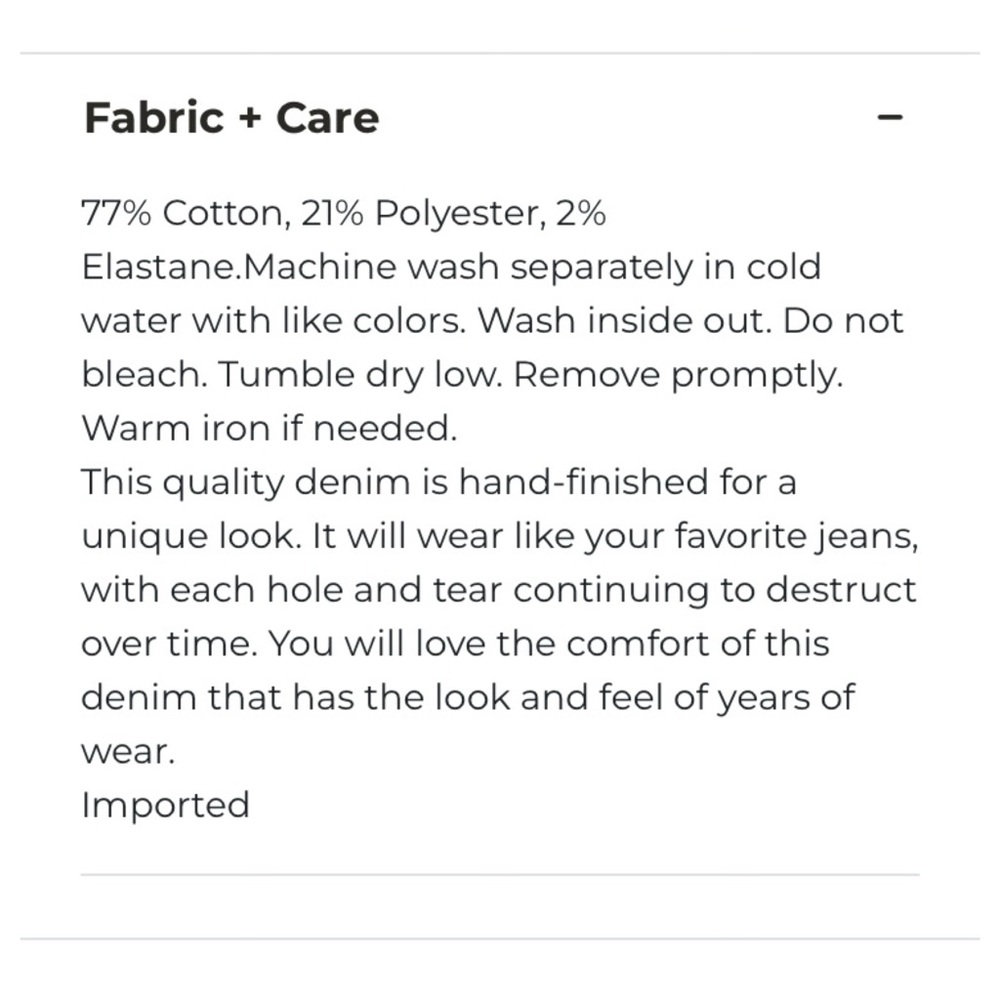Click the "cold" word in wash instructions

[783, 267]
